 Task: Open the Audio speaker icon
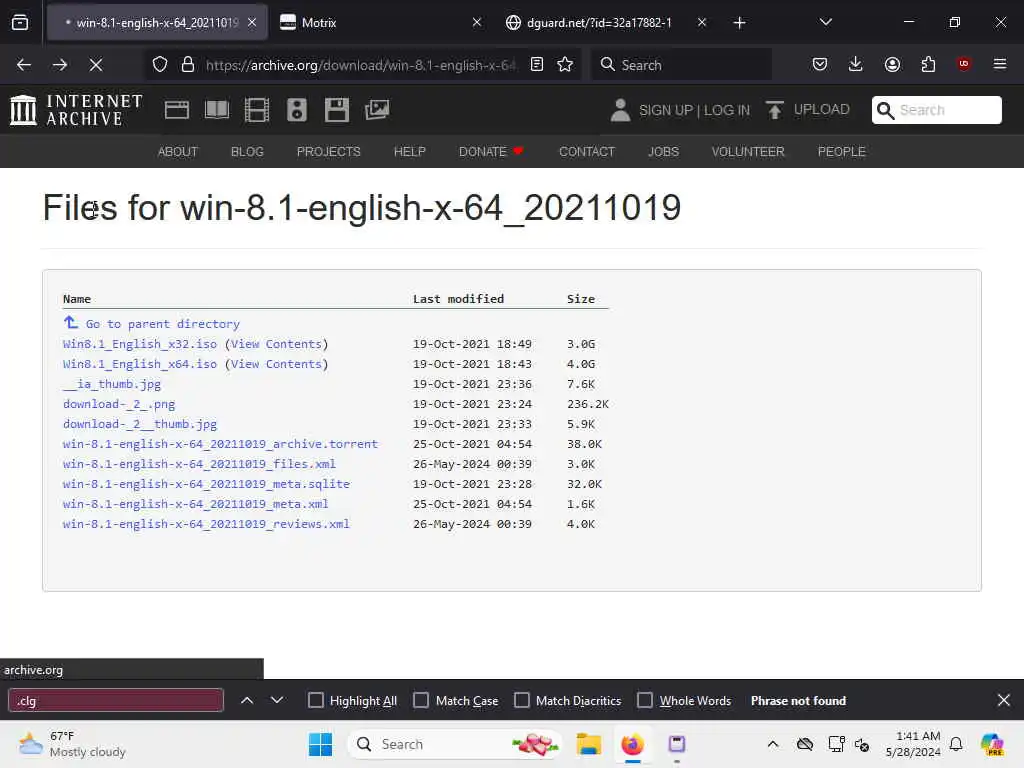[x=296, y=110]
